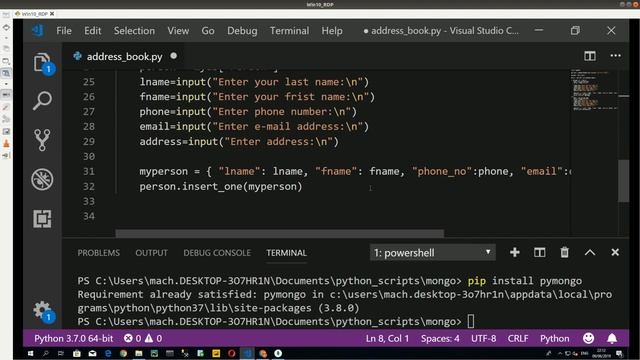The image size is (640, 360).
Task: Open the editor More Actions ellipsis
Action: [616, 56]
